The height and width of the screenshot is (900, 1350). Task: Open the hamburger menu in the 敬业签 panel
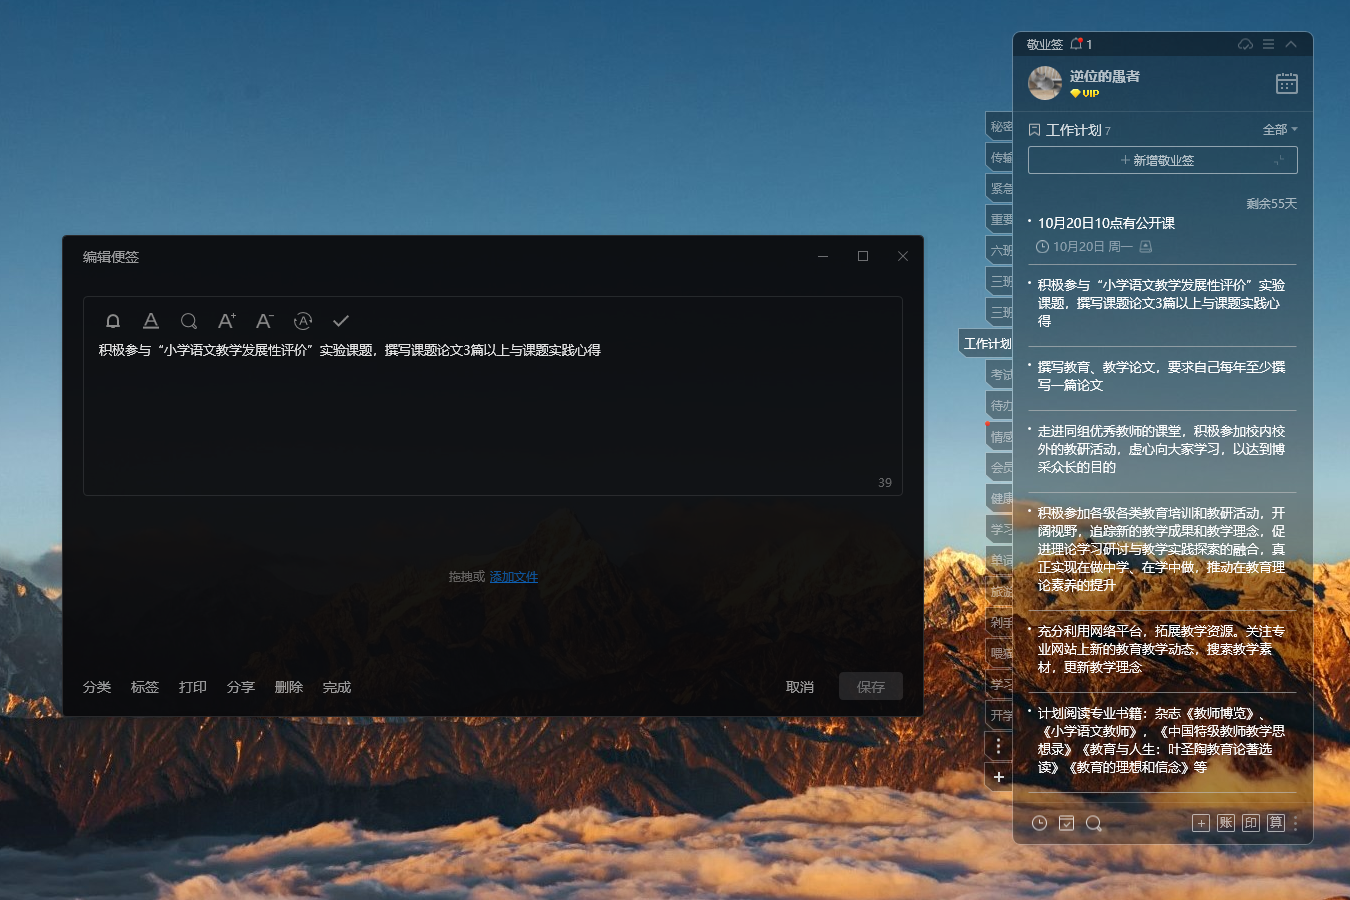point(1268,44)
